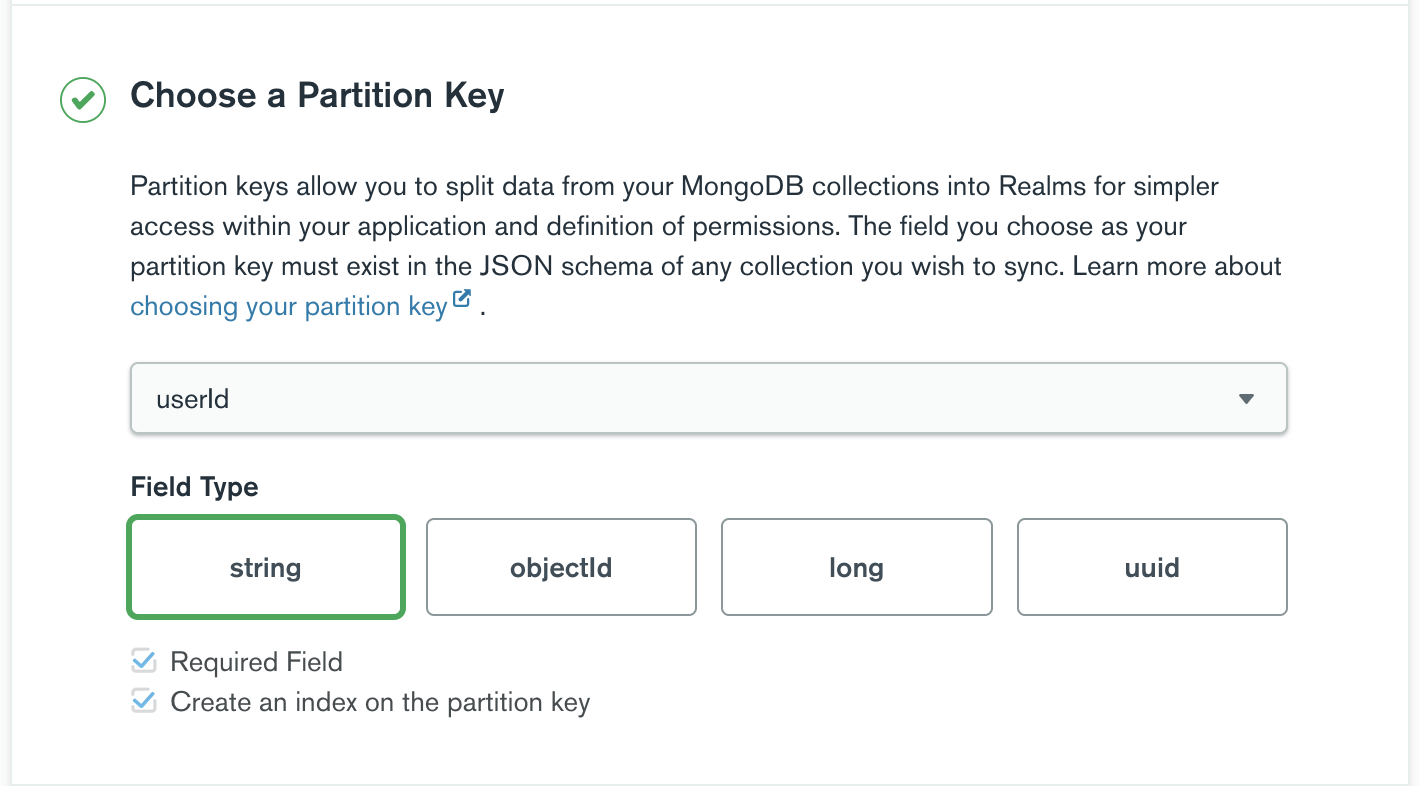Click the dropdown caret arrow icon
The width and height of the screenshot is (1420, 786).
coord(1246,399)
